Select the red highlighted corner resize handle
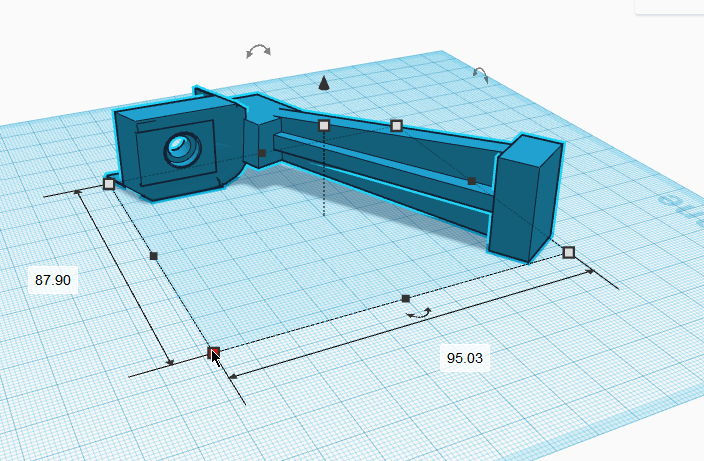This screenshot has height=461, width=704. click(214, 353)
